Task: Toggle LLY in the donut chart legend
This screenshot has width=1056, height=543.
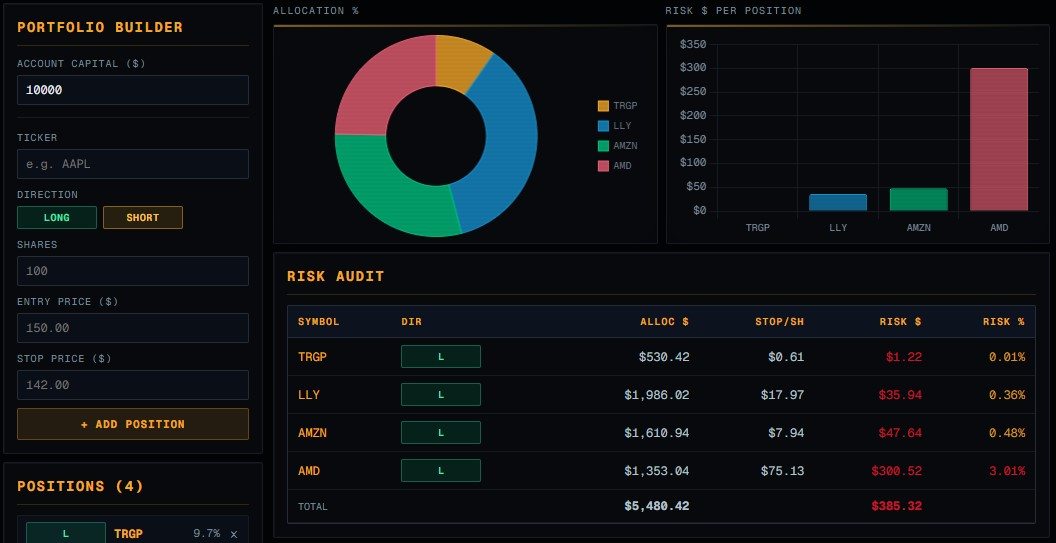Action: (x=614, y=125)
